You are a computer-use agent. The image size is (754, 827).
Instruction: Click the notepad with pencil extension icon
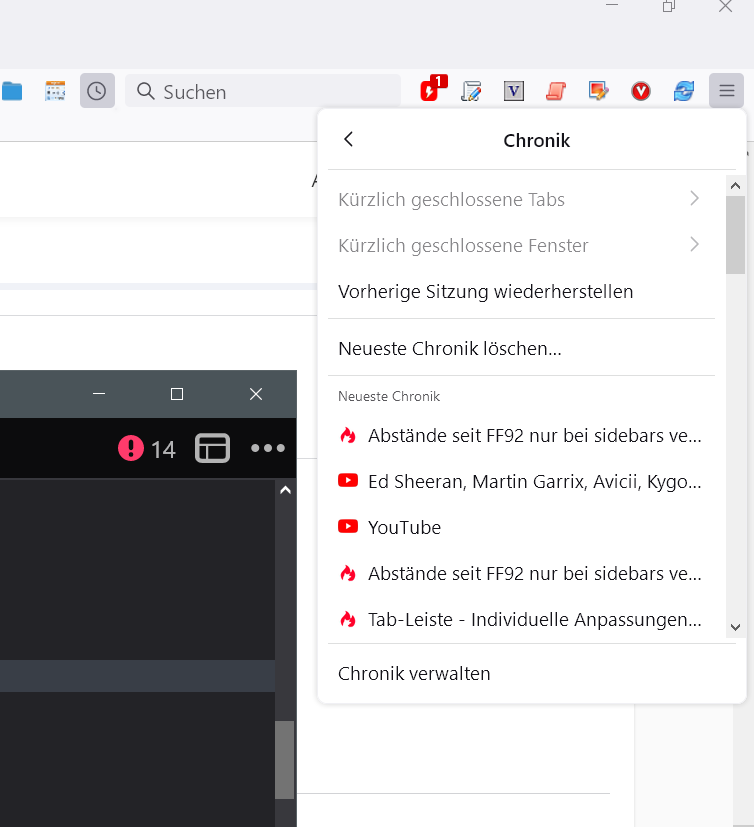coord(471,91)
